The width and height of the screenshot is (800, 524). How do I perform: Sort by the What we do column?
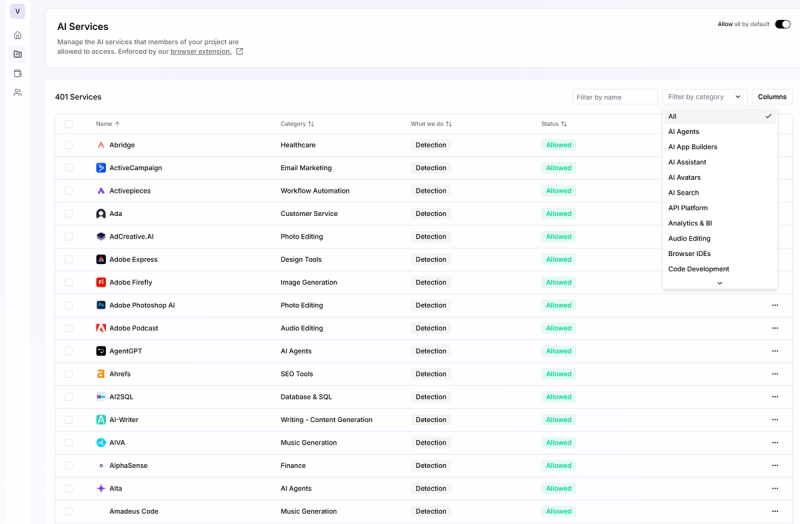point(431,124)
